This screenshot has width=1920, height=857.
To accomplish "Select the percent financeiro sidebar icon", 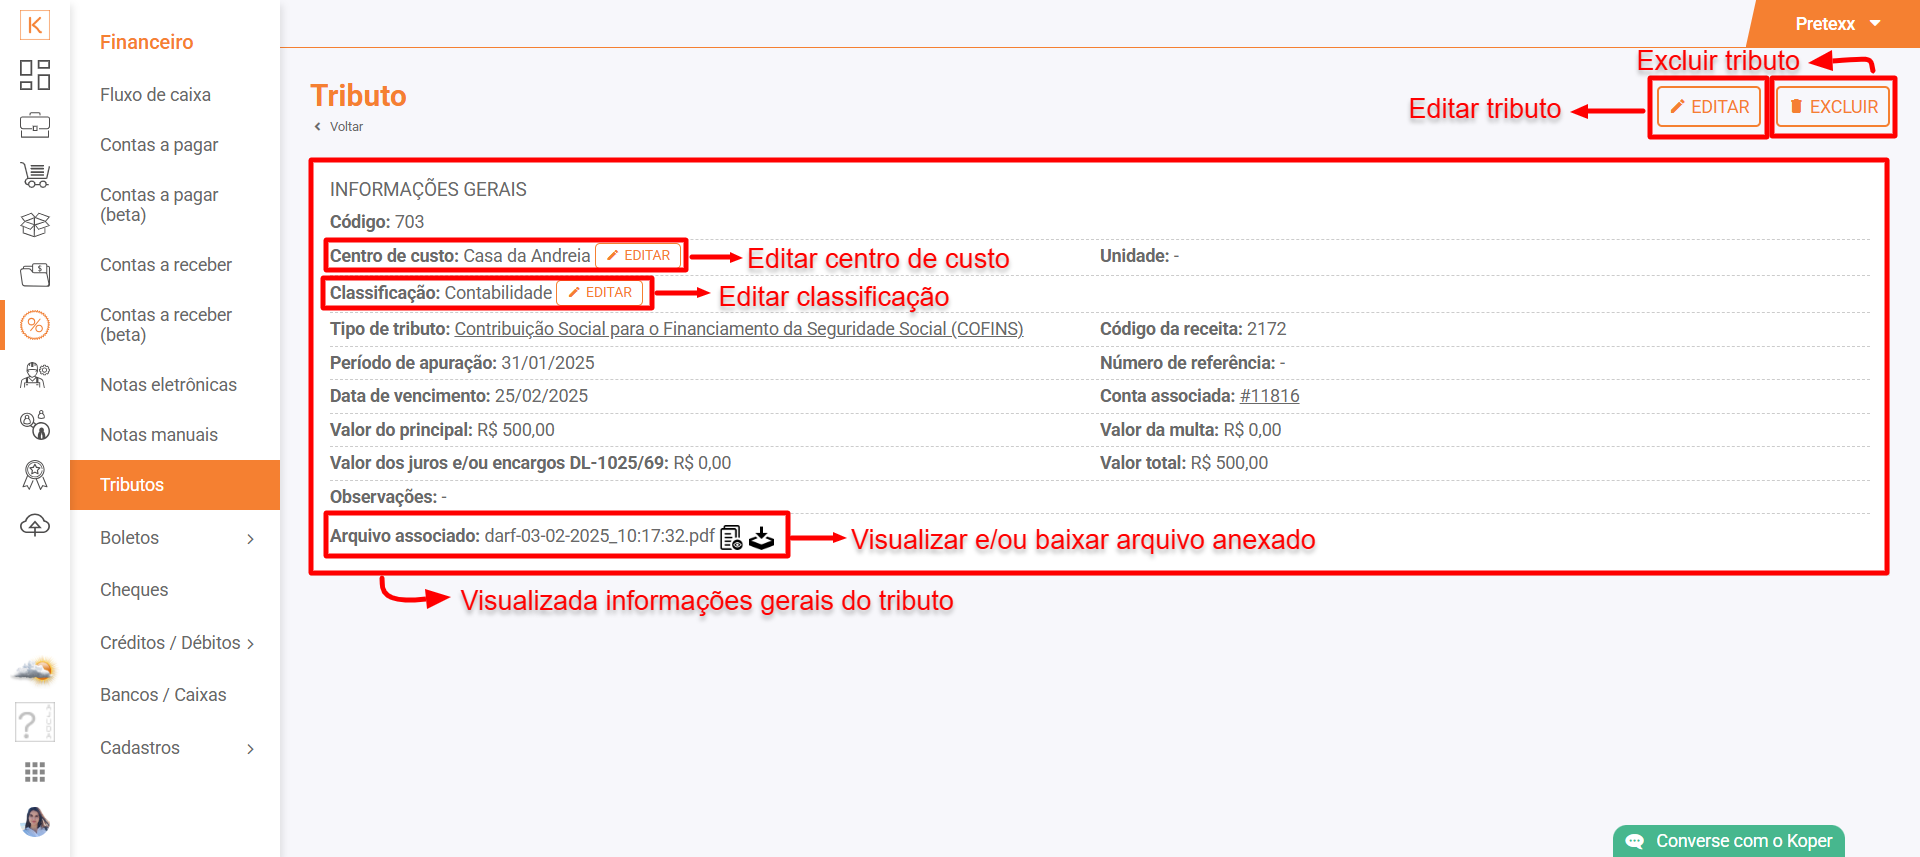I will pos(35,325).
